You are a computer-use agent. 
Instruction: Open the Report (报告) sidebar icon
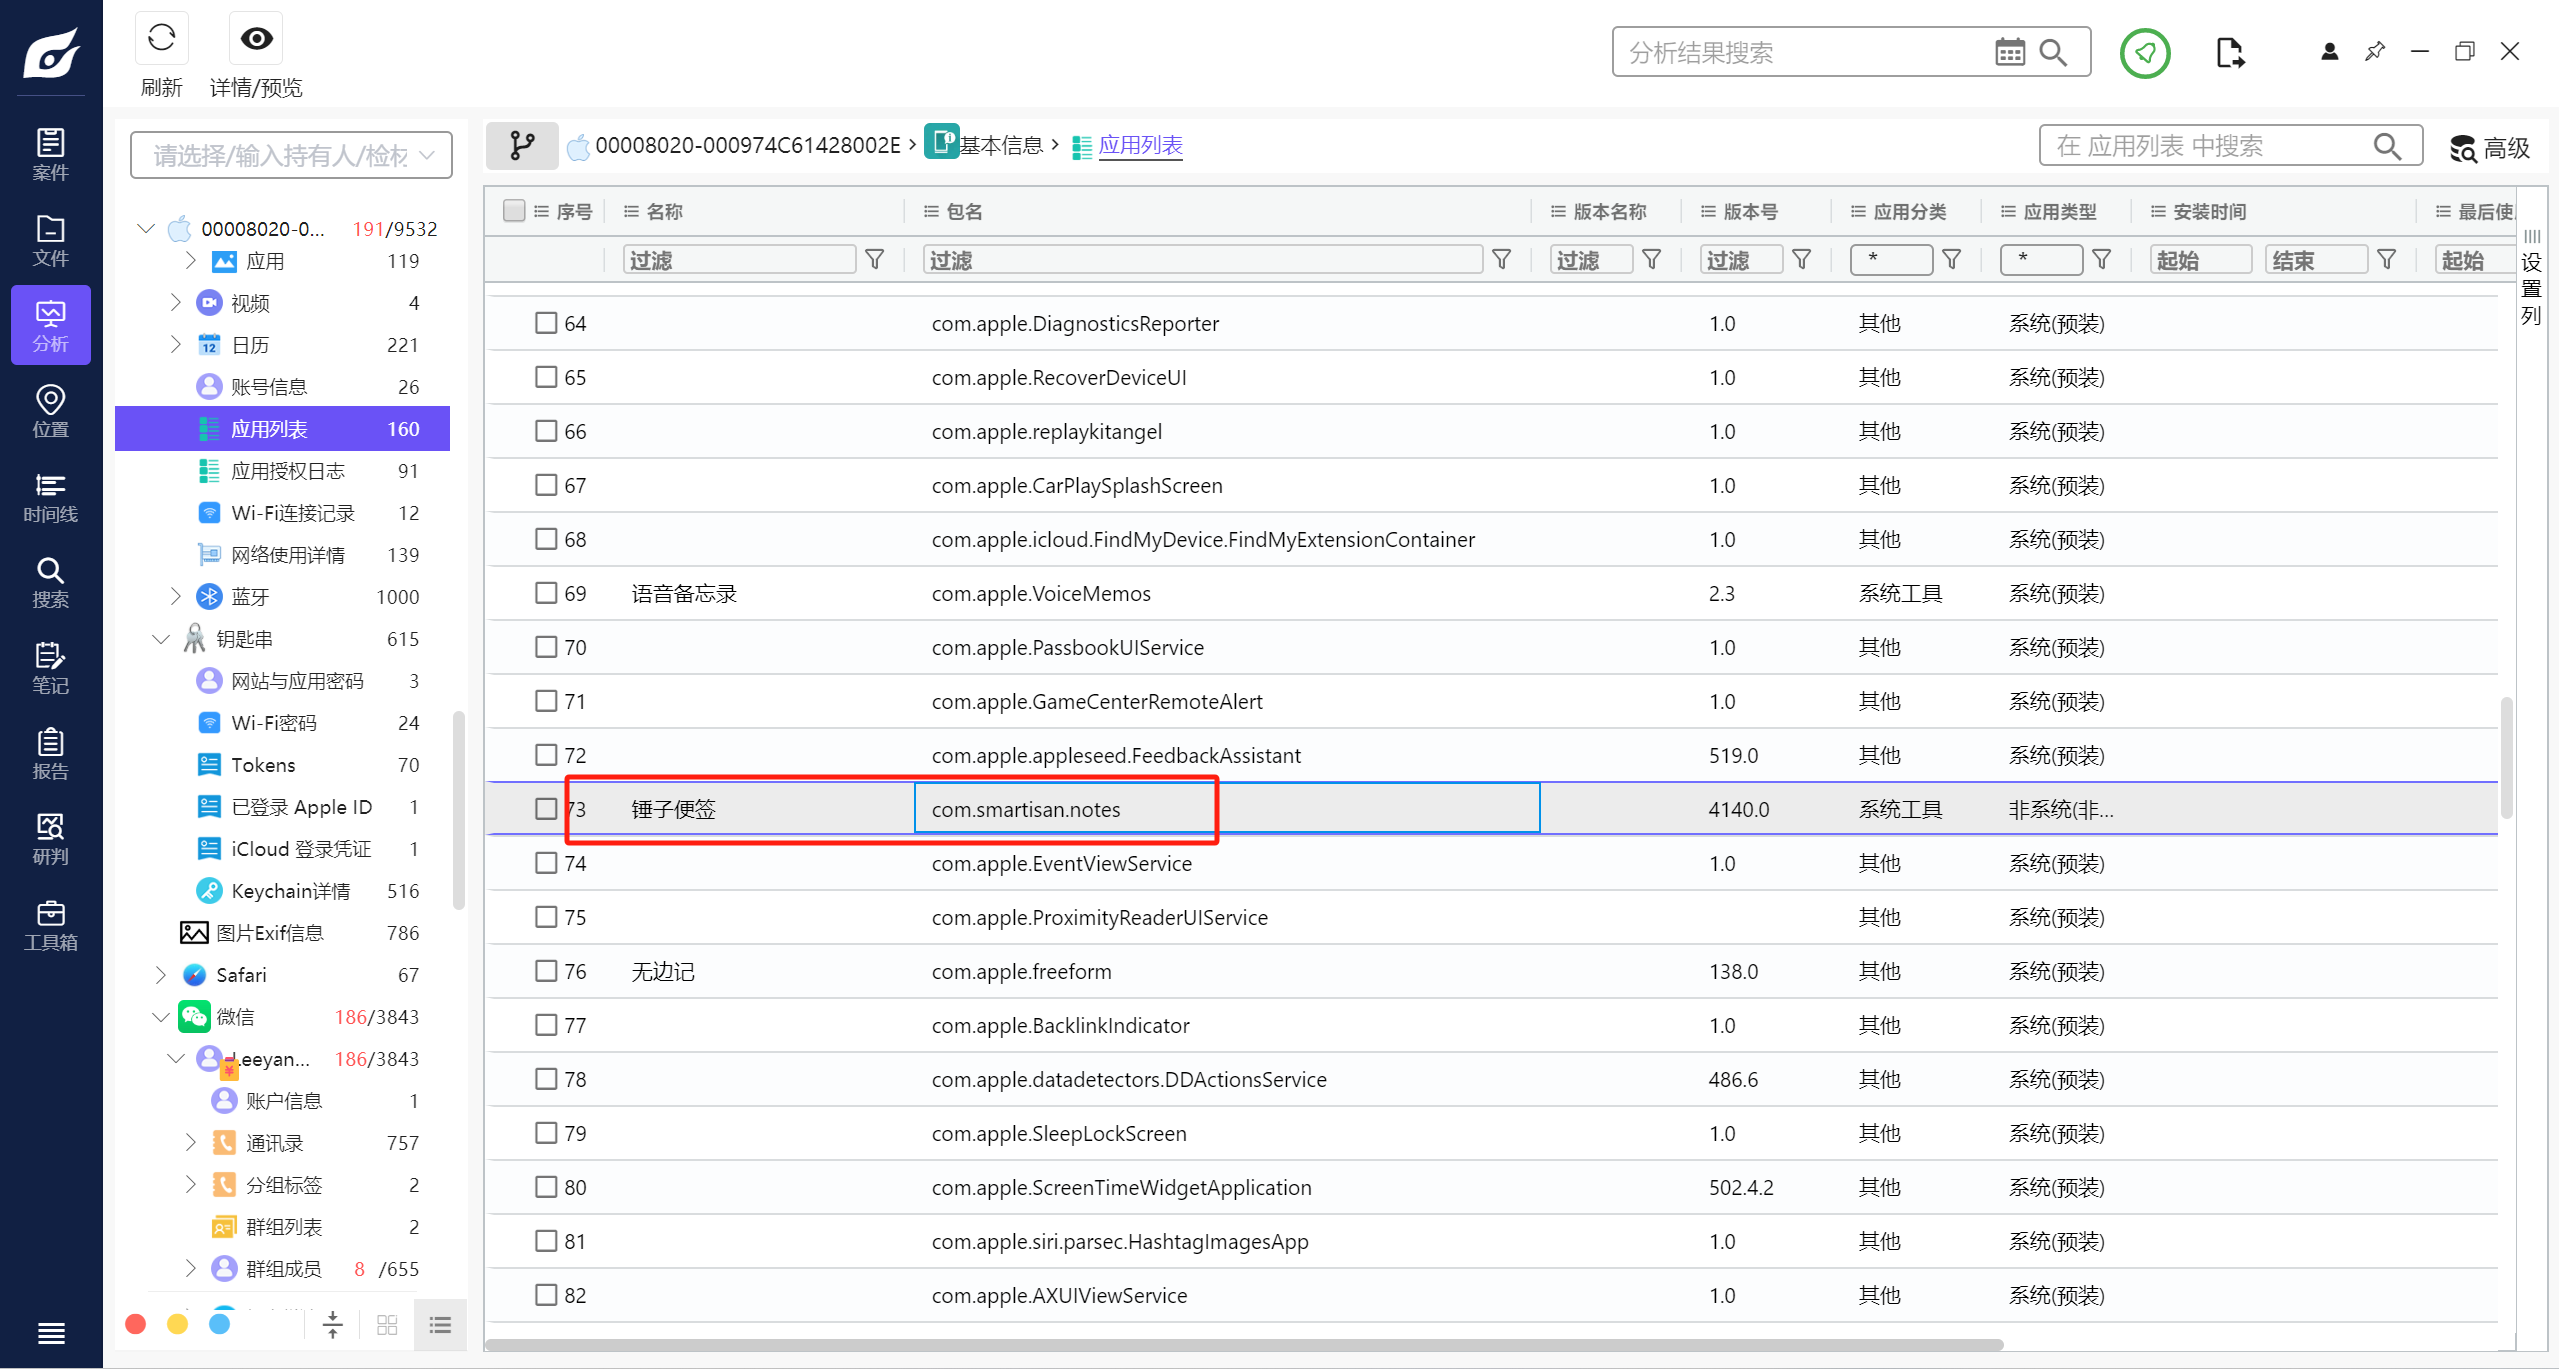(50, 754)
